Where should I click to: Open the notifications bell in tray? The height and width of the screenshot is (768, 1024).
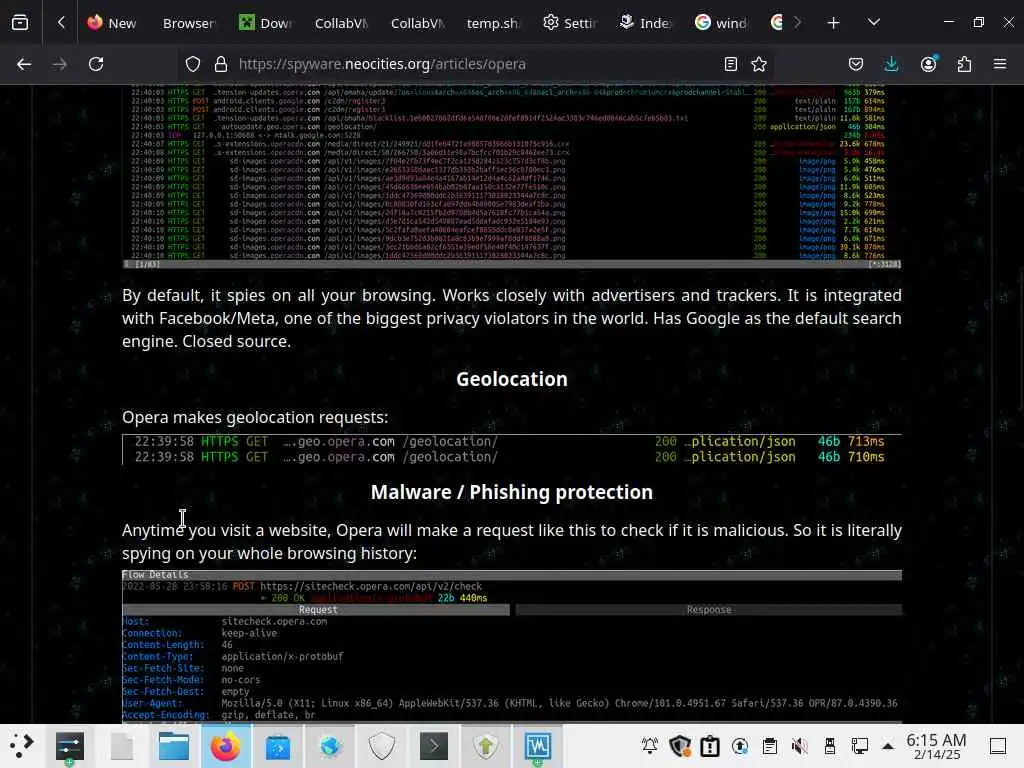650,746
